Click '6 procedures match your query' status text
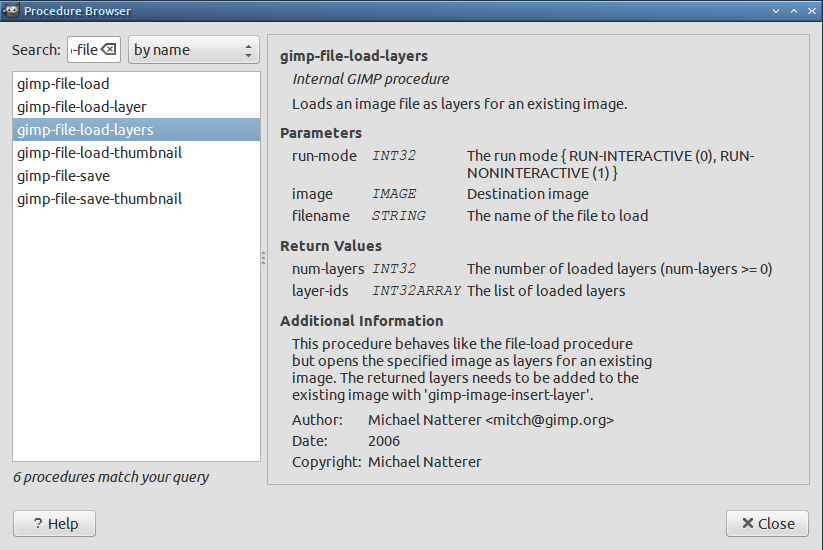 (111, 477)
